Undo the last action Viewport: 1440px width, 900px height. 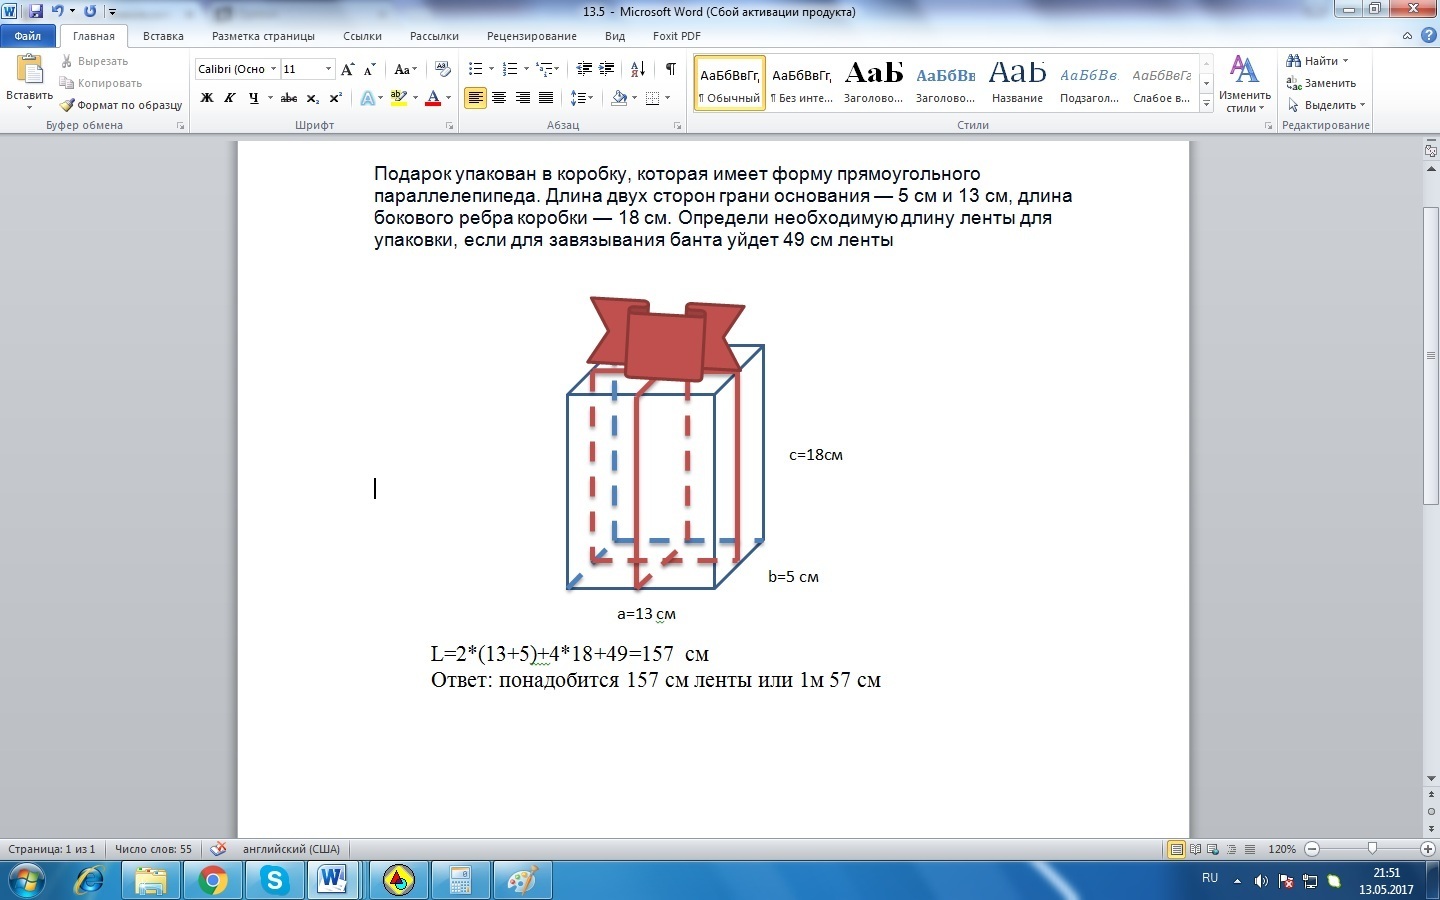(58, 12)
